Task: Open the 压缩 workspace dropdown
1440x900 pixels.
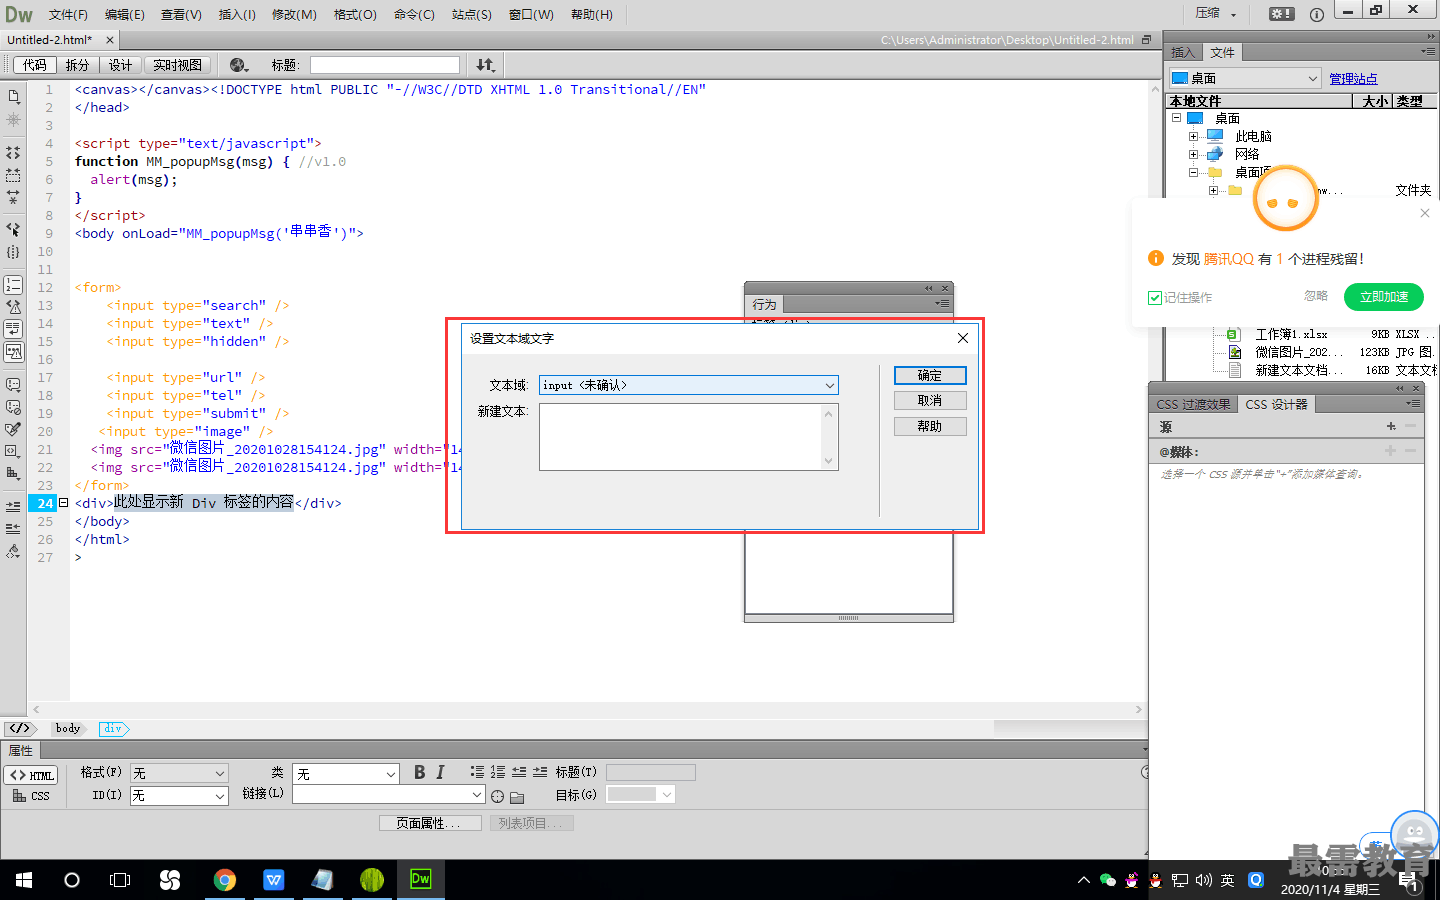Action: coord(1217,14)
